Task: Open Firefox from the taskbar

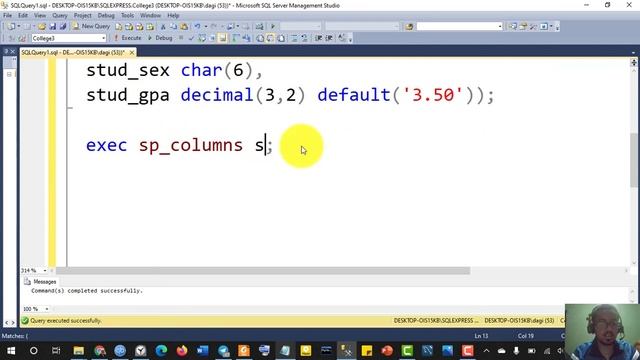Action: 182,351
